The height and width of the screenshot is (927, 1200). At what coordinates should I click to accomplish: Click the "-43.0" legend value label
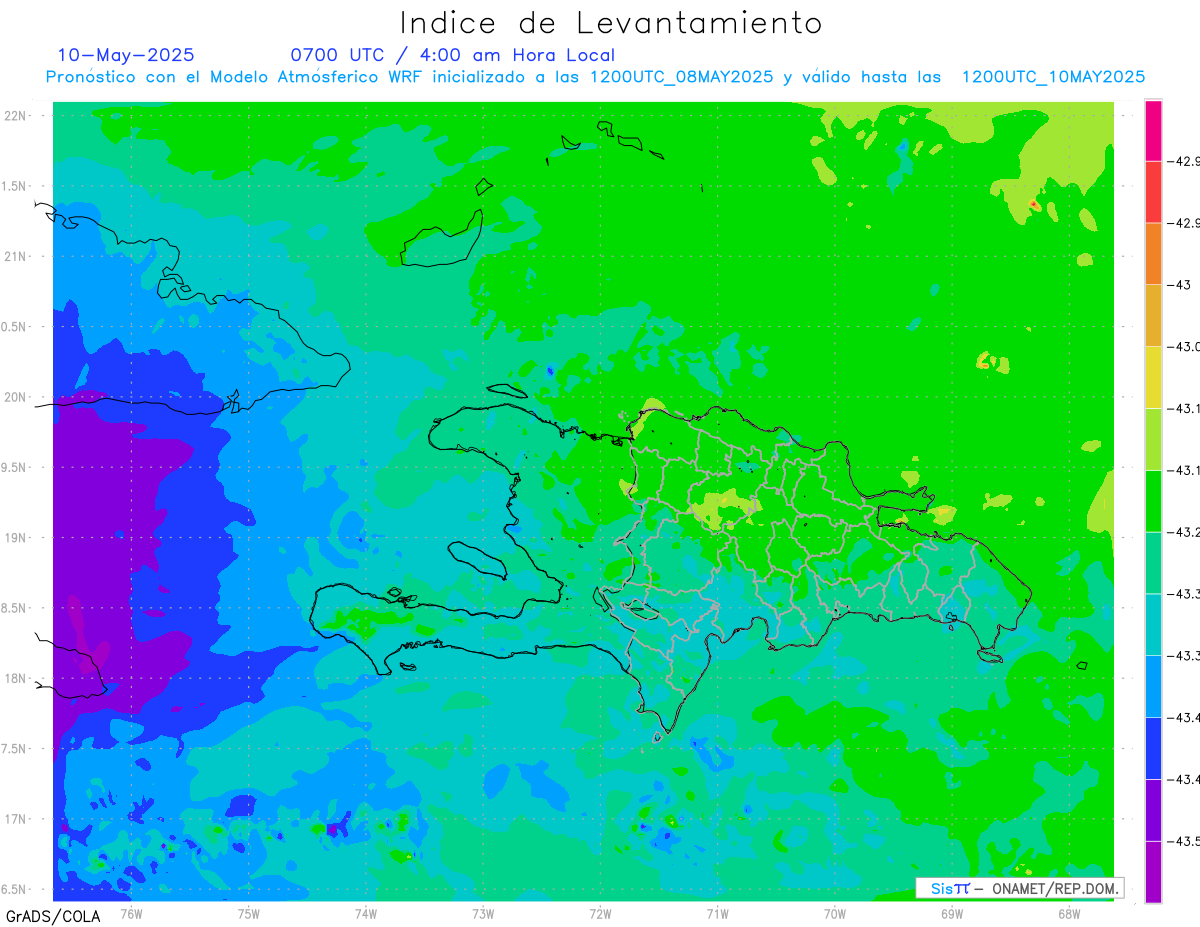pos(1185,347)
